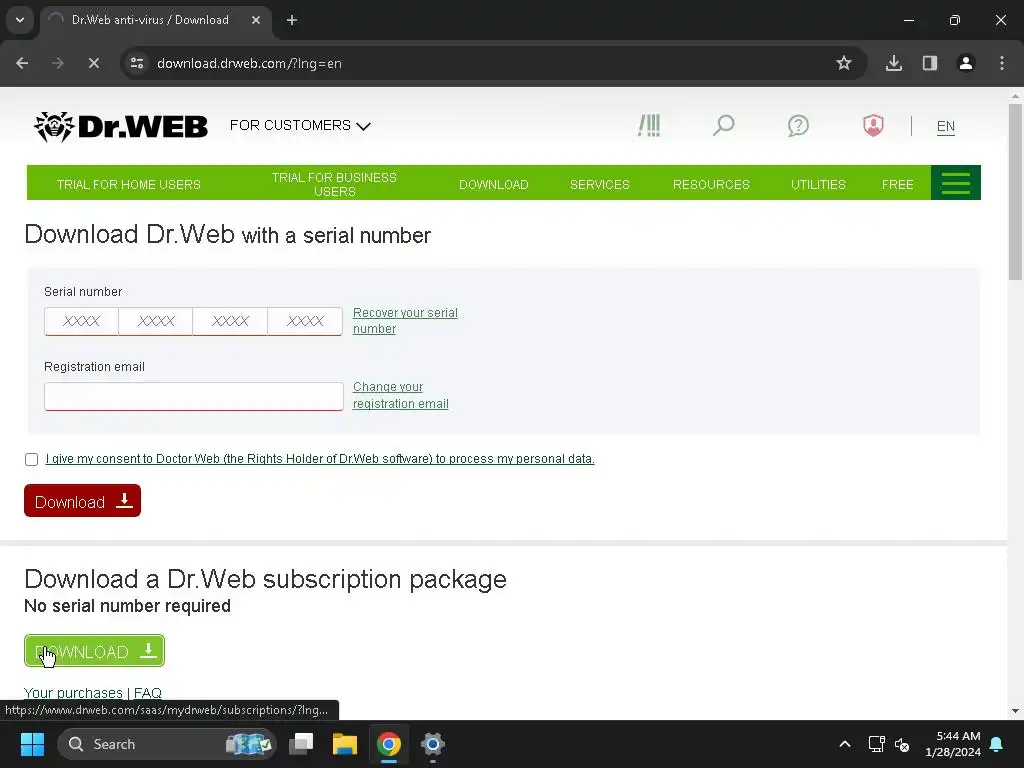Open the RESOURCES menu item

[x=711, y=184]
